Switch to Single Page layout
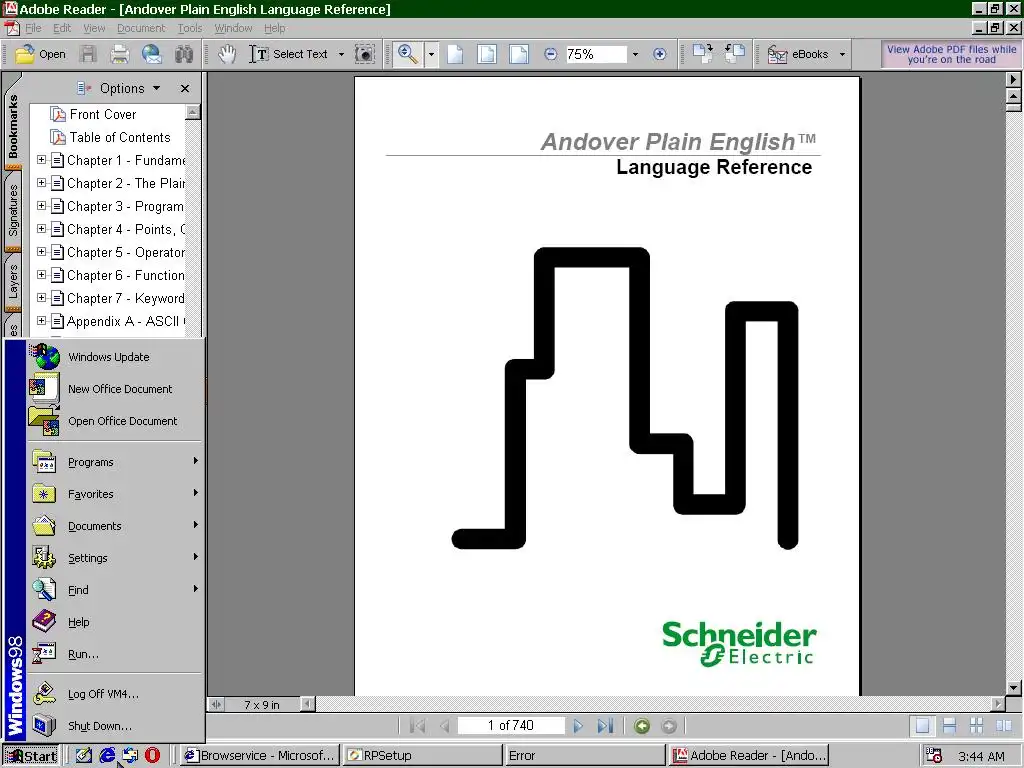Screen dimensions: 1024x768 922,726
